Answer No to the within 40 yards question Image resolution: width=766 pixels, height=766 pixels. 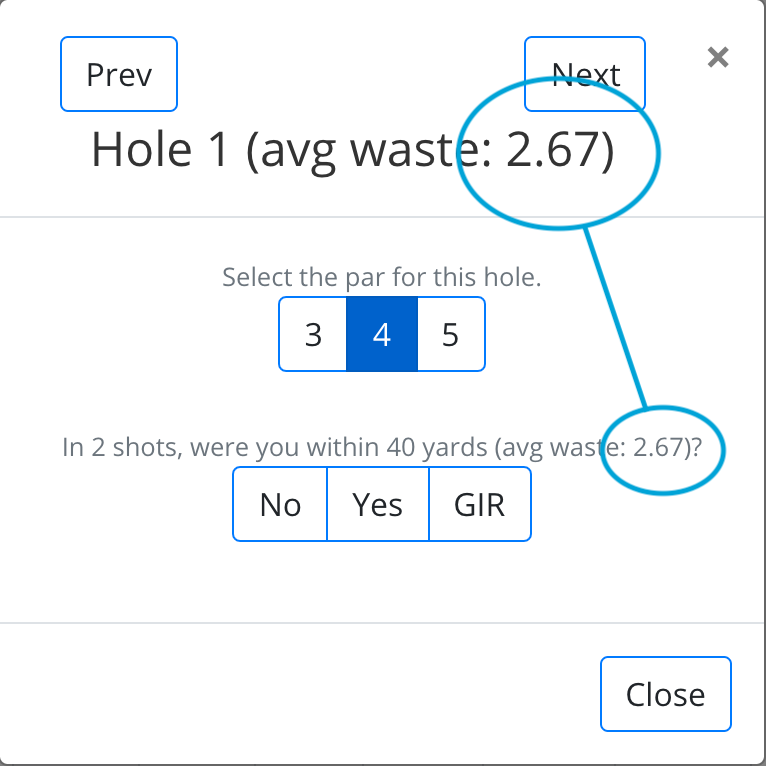280,504
